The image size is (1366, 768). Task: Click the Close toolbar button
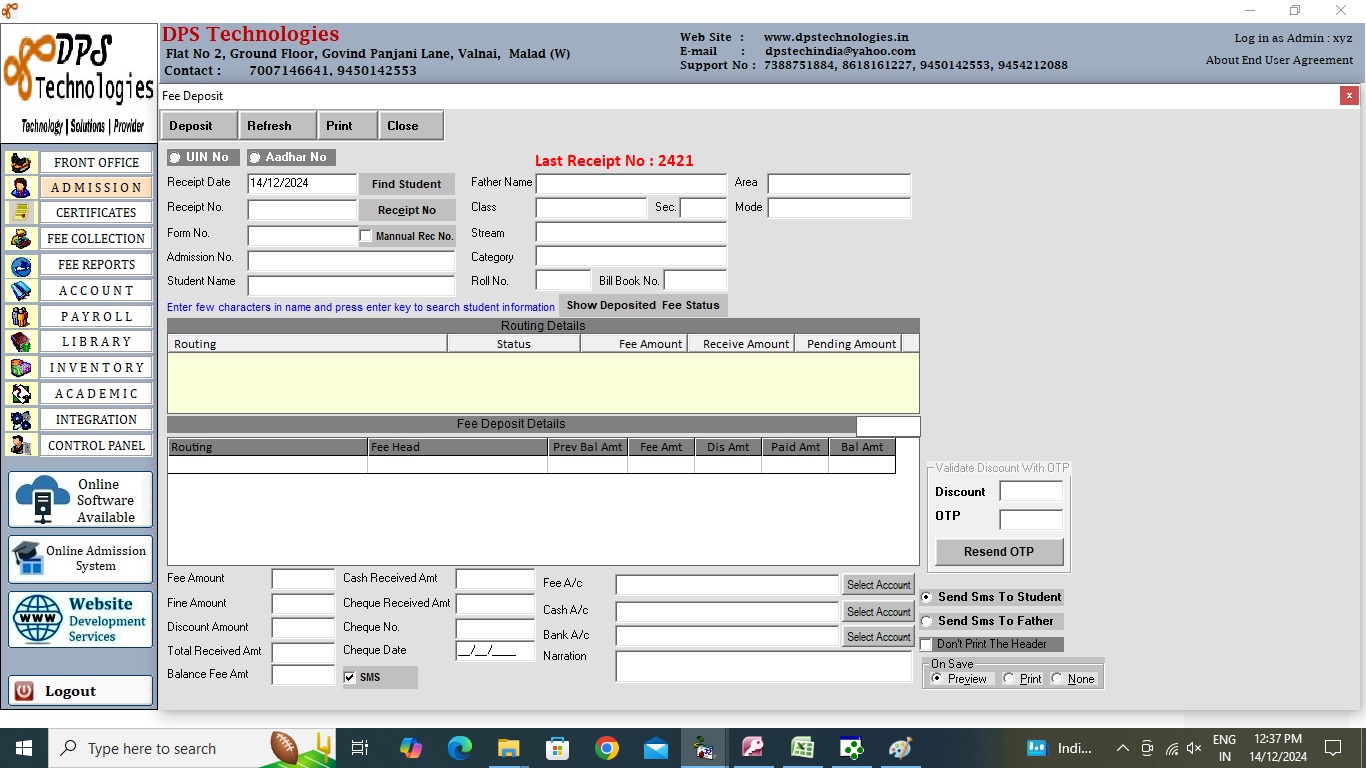411,126
